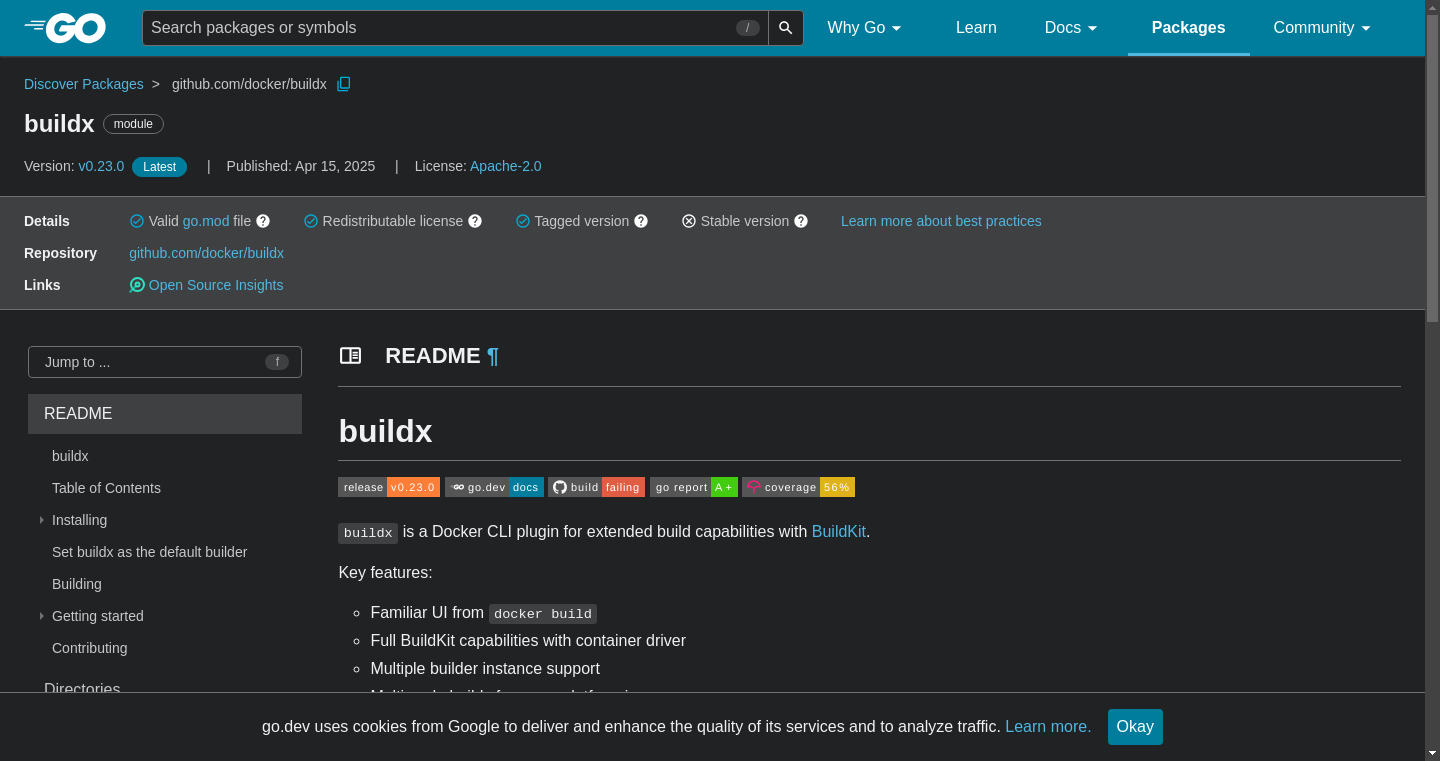Screen dimensions: 1440x761
Task: Jump to Set buildx as default builder
Action: point(149,552)
